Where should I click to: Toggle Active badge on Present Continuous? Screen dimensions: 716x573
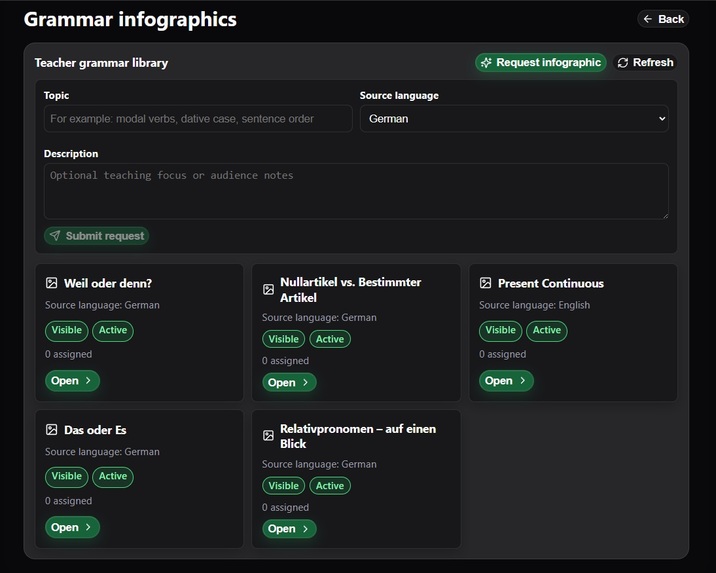547,330
